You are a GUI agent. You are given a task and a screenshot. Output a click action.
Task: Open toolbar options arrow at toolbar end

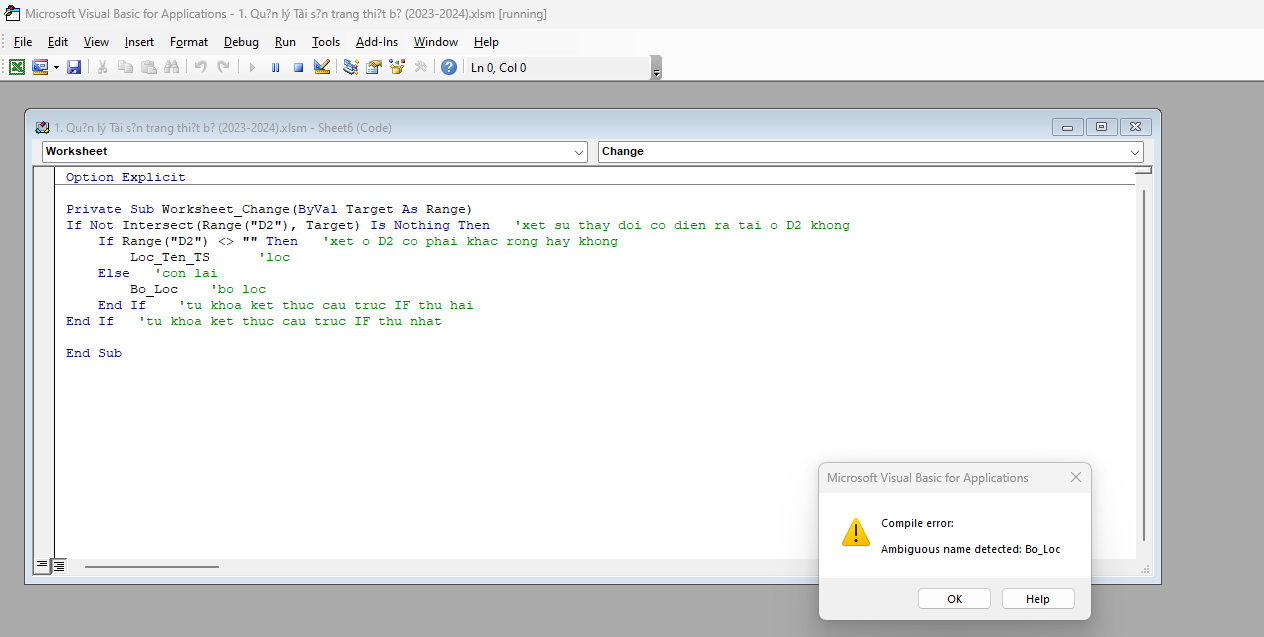coord(656,68)
